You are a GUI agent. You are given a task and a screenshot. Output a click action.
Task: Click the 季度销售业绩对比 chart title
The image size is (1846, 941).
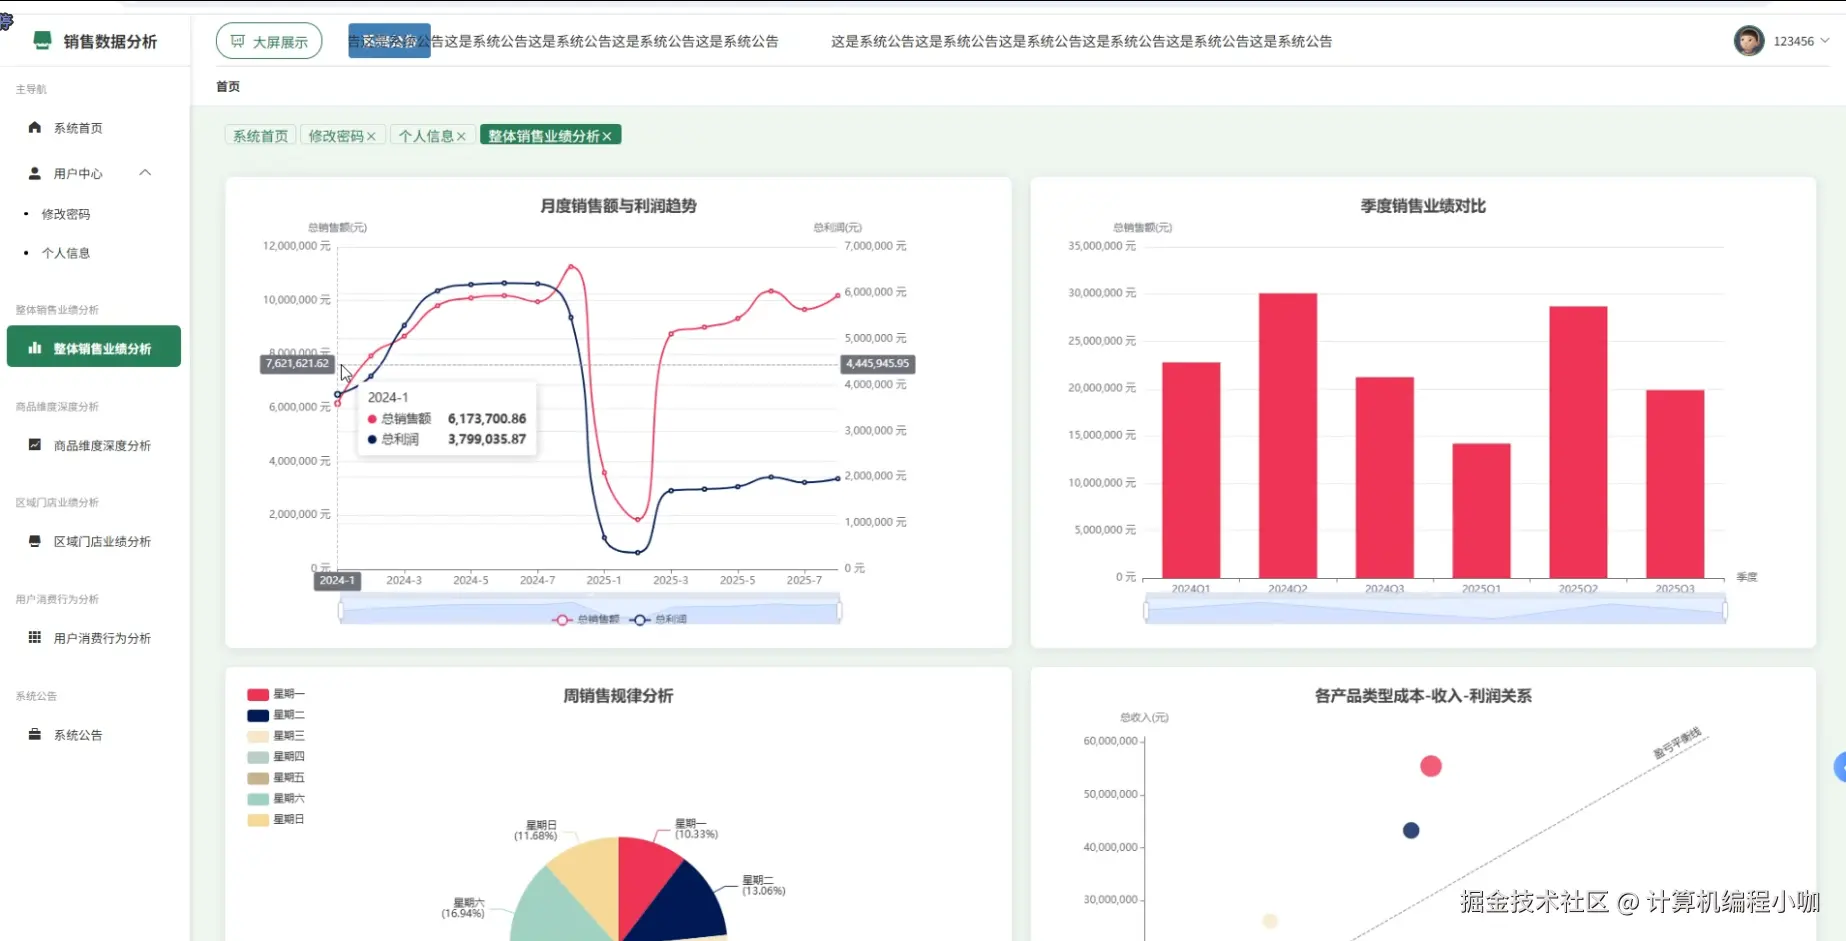(1423, 206)
